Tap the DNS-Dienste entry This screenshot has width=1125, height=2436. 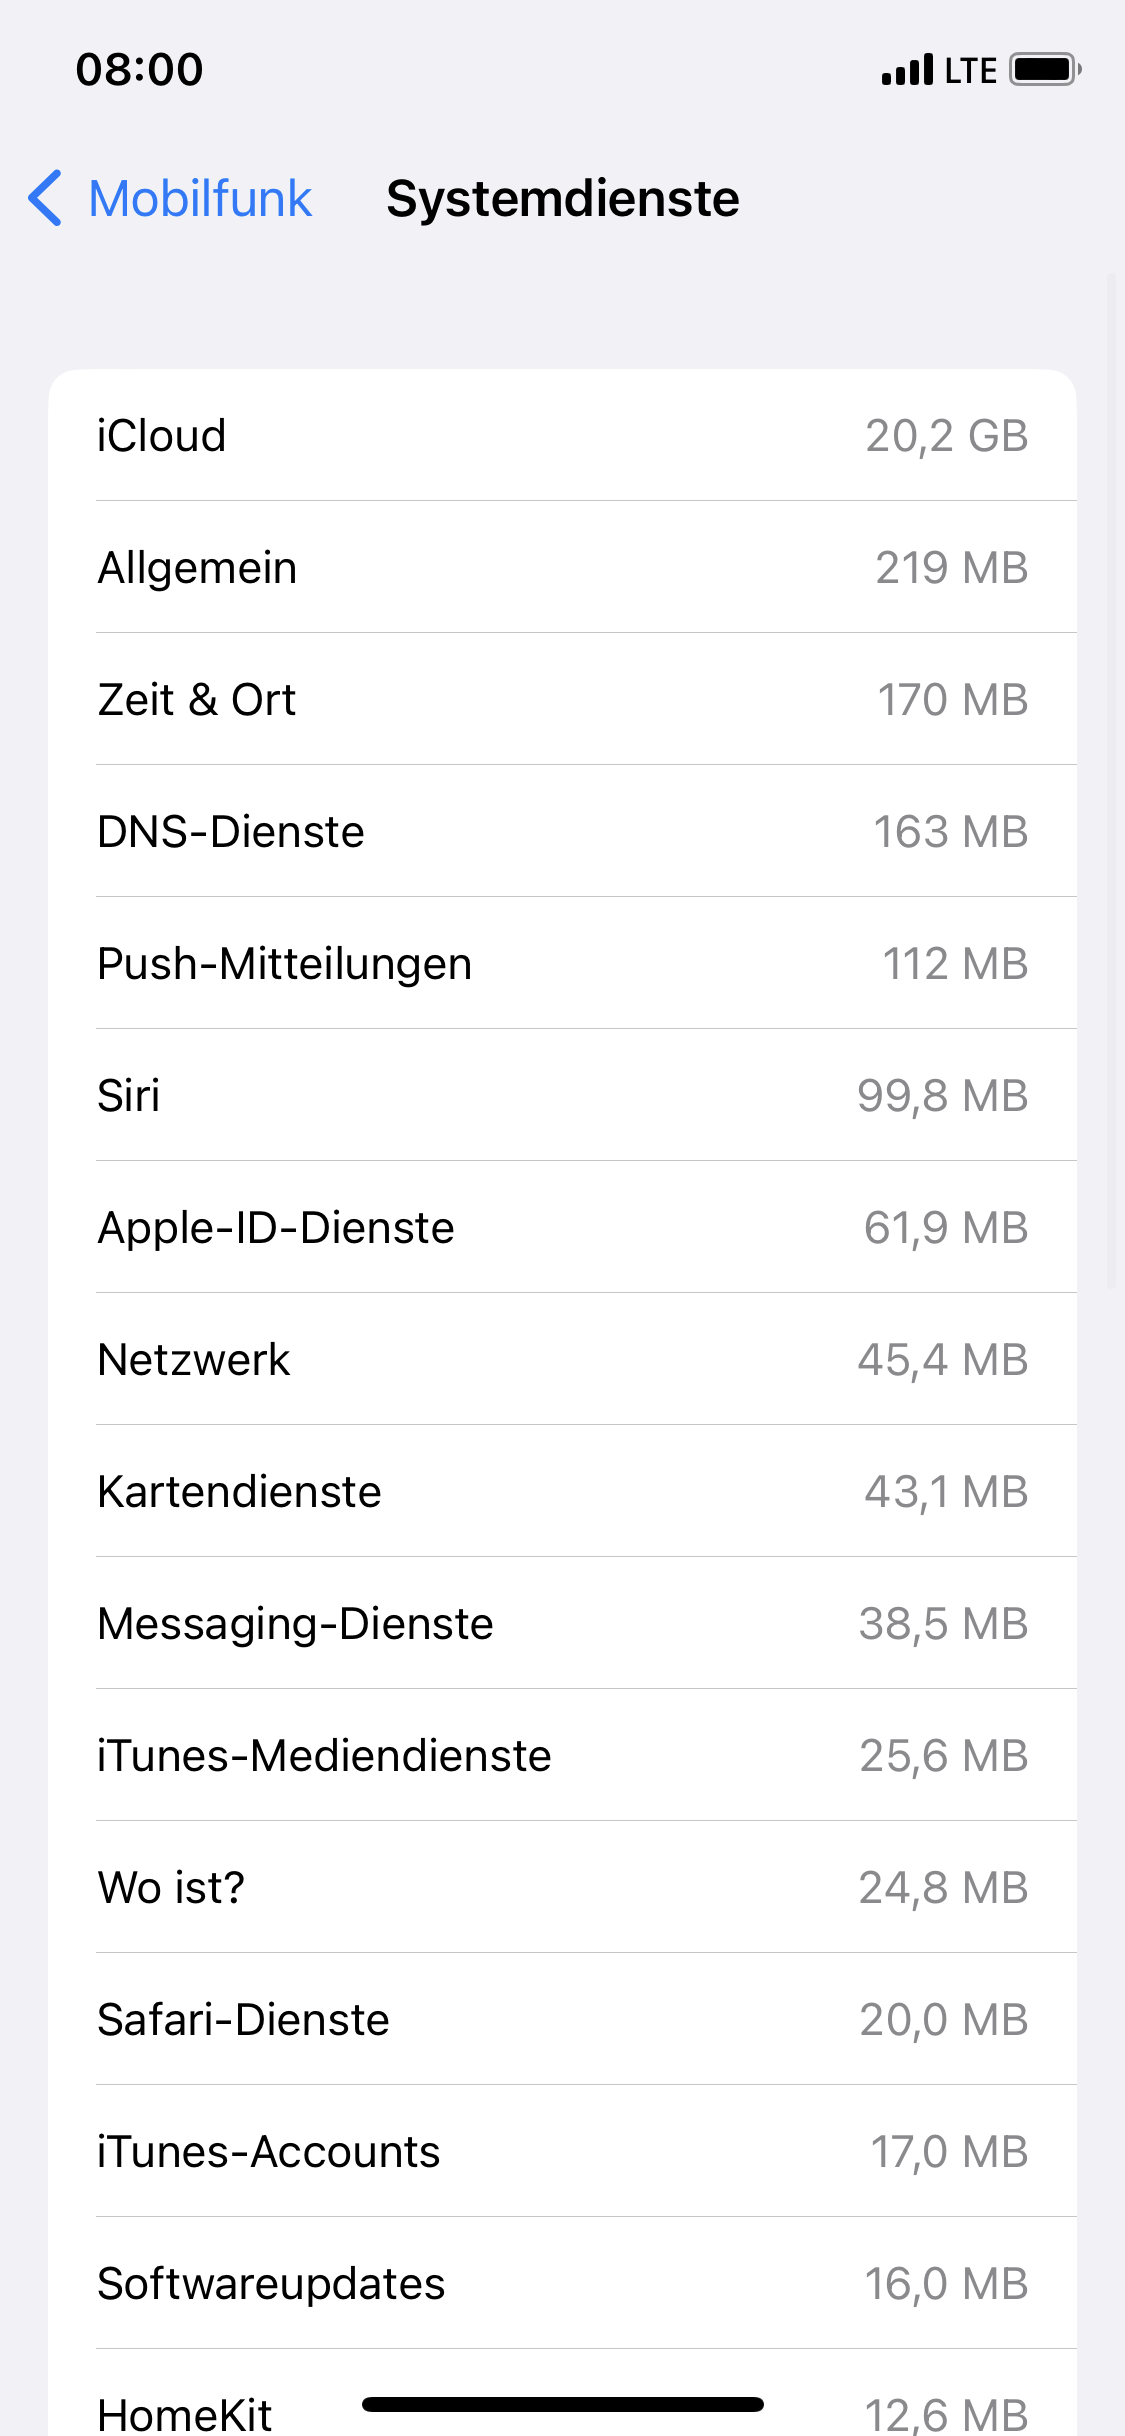562,832
